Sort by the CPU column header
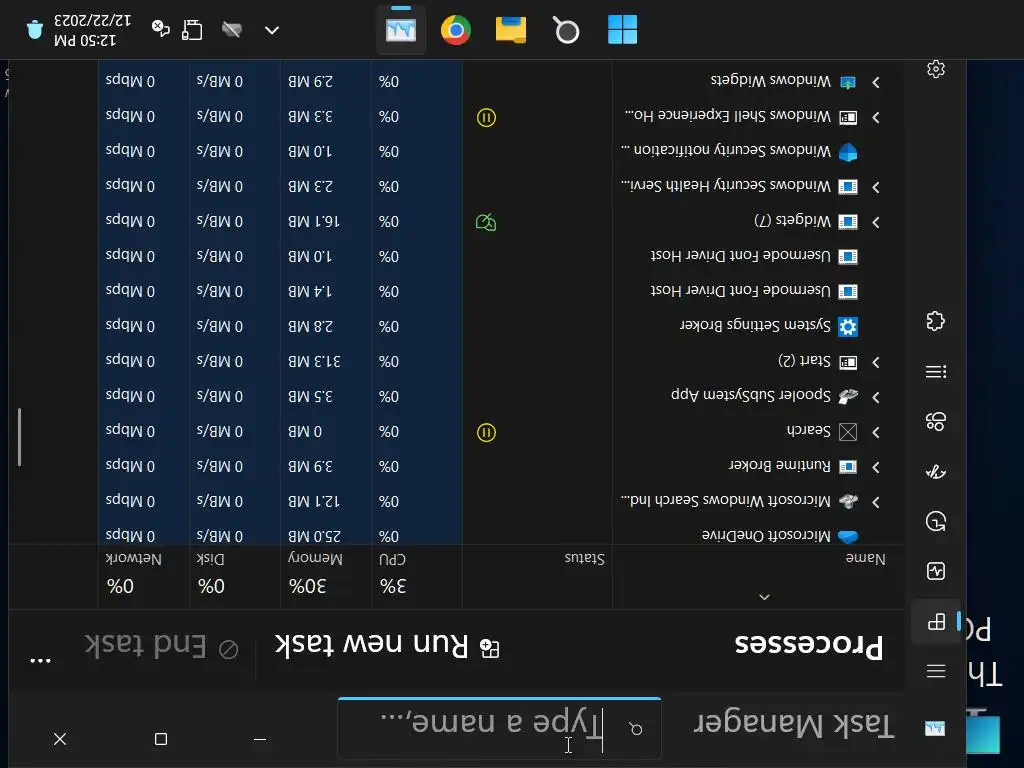 392,560
